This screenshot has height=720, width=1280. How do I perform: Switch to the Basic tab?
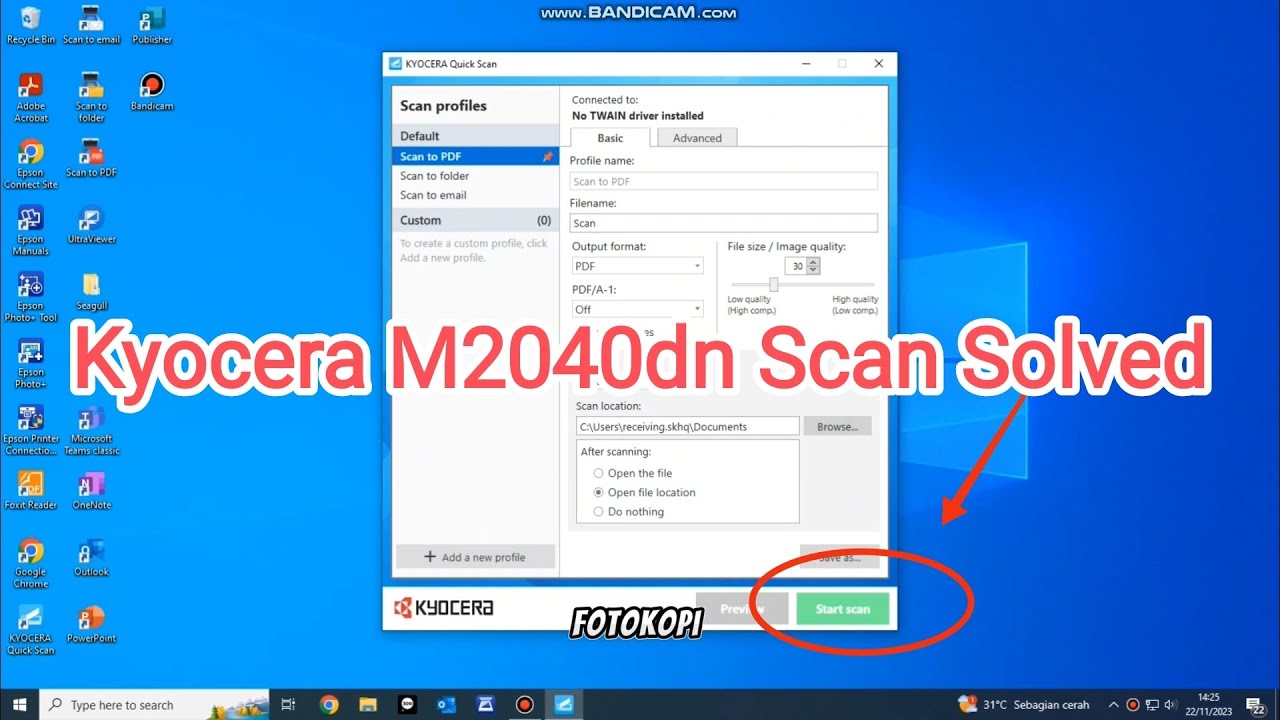(610, 138)
